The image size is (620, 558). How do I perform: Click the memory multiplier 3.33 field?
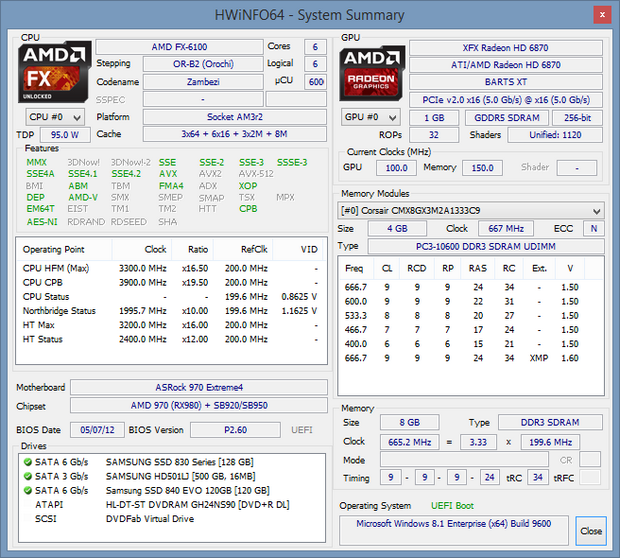[478, 442]
